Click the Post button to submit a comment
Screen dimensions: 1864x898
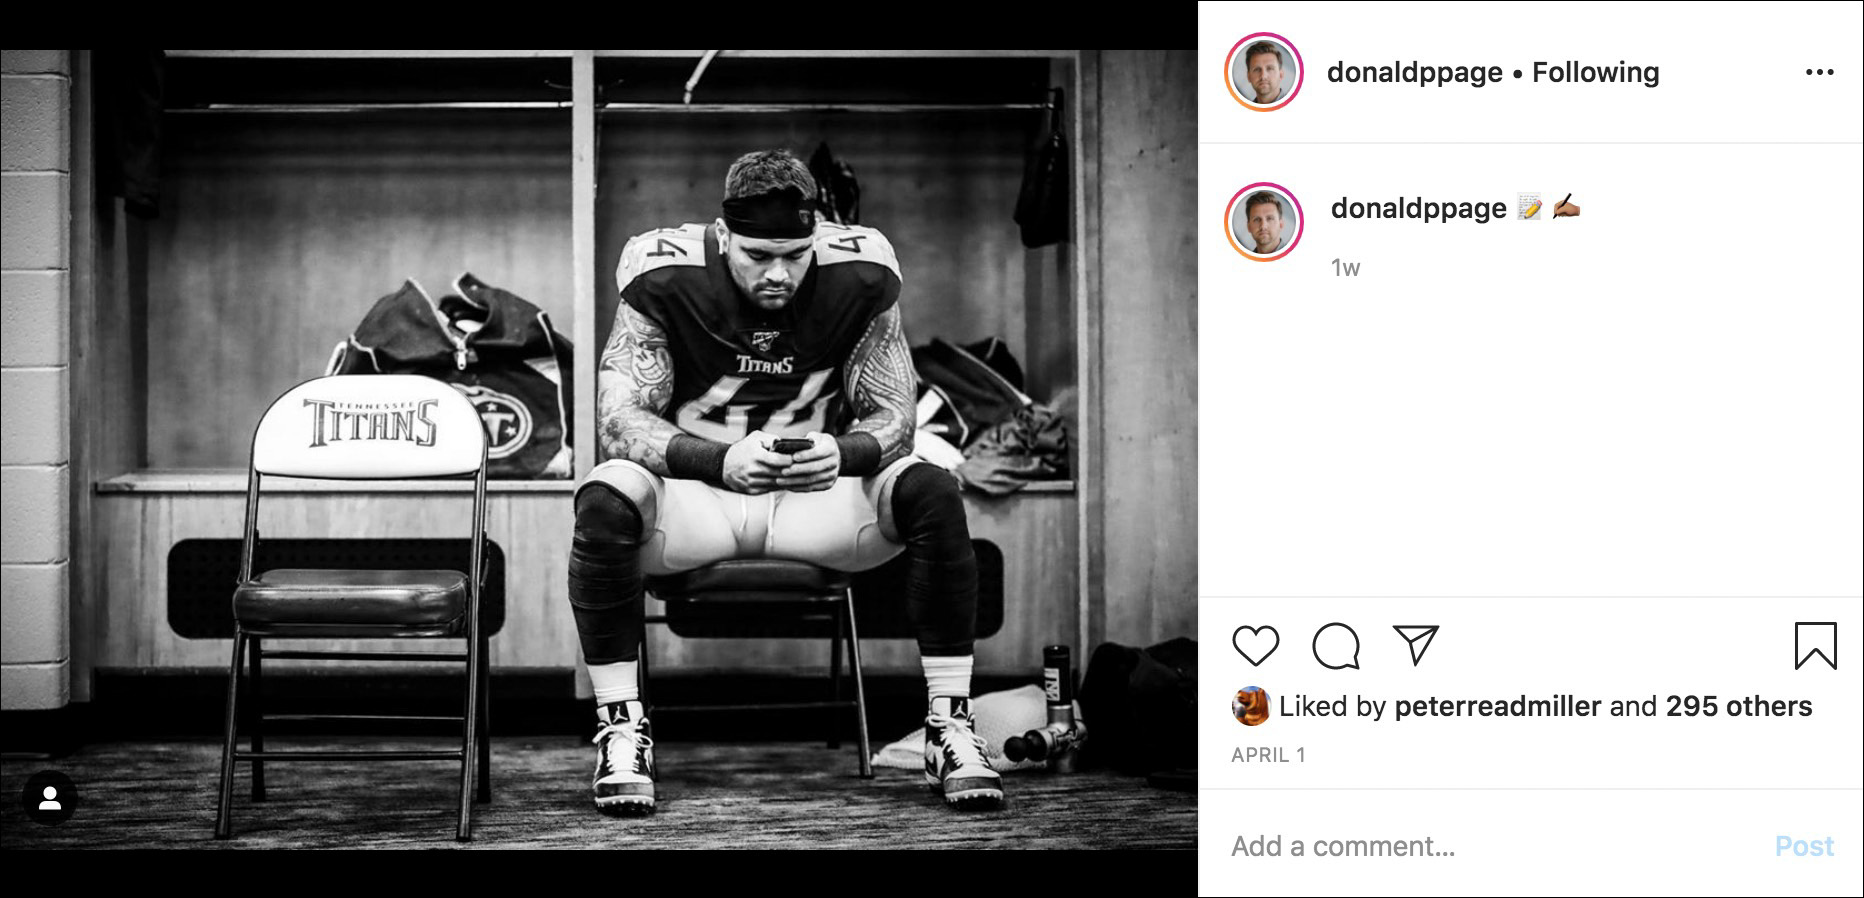tap(1805, 846)
